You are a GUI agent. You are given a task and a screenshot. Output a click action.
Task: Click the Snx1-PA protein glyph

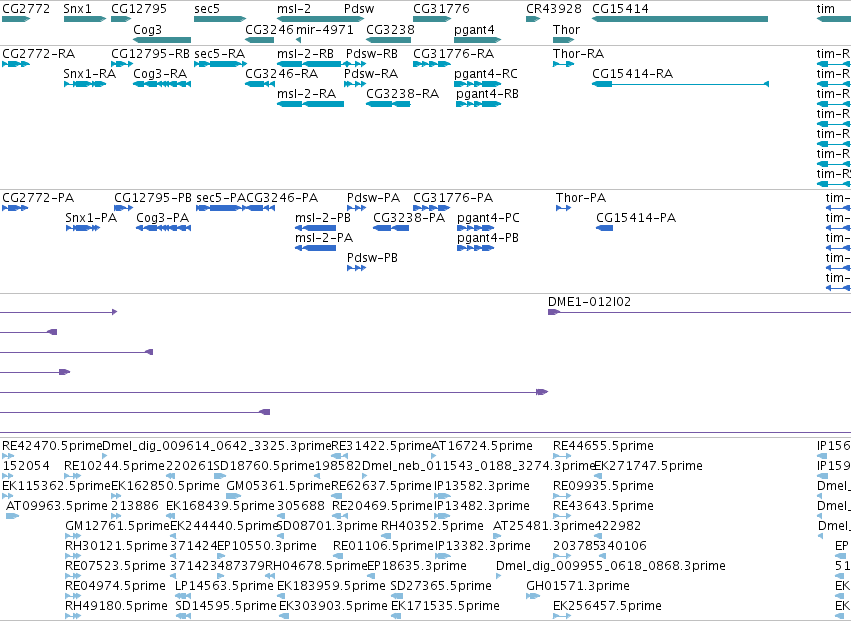pos(82,228)
